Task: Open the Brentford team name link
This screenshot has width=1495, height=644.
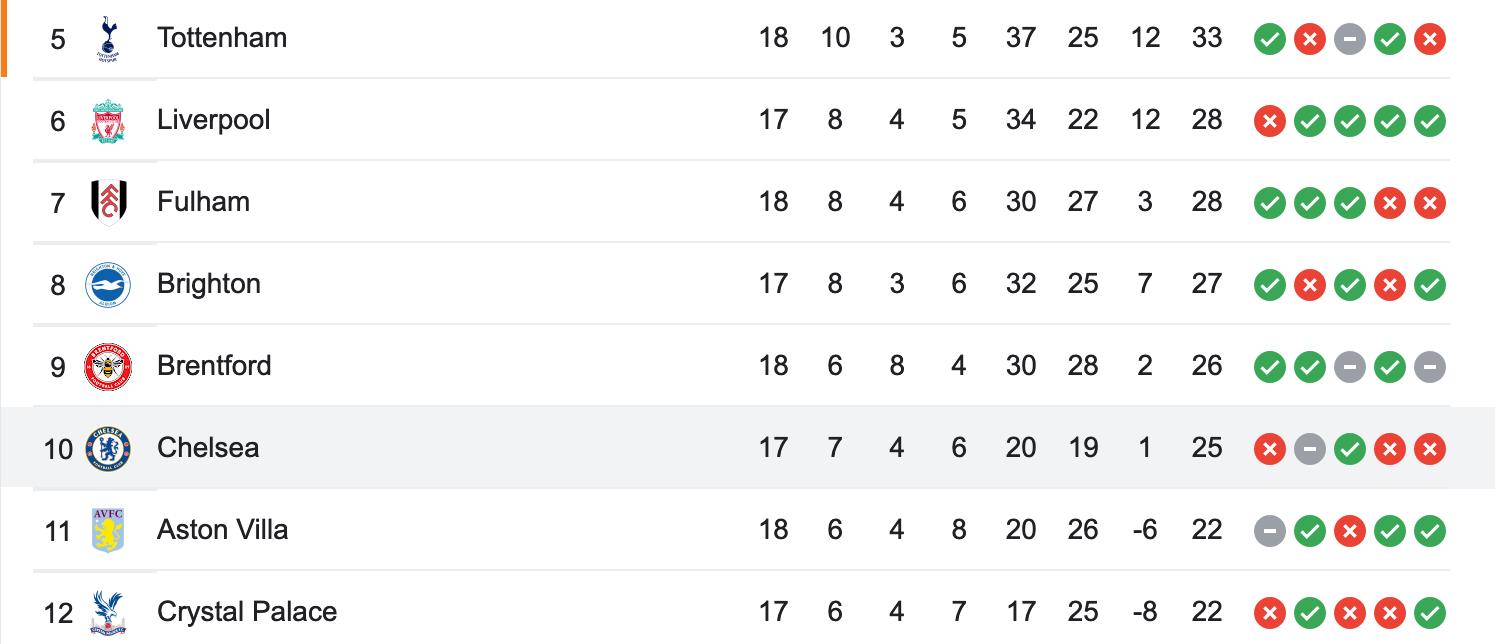Action: (214, 366)
